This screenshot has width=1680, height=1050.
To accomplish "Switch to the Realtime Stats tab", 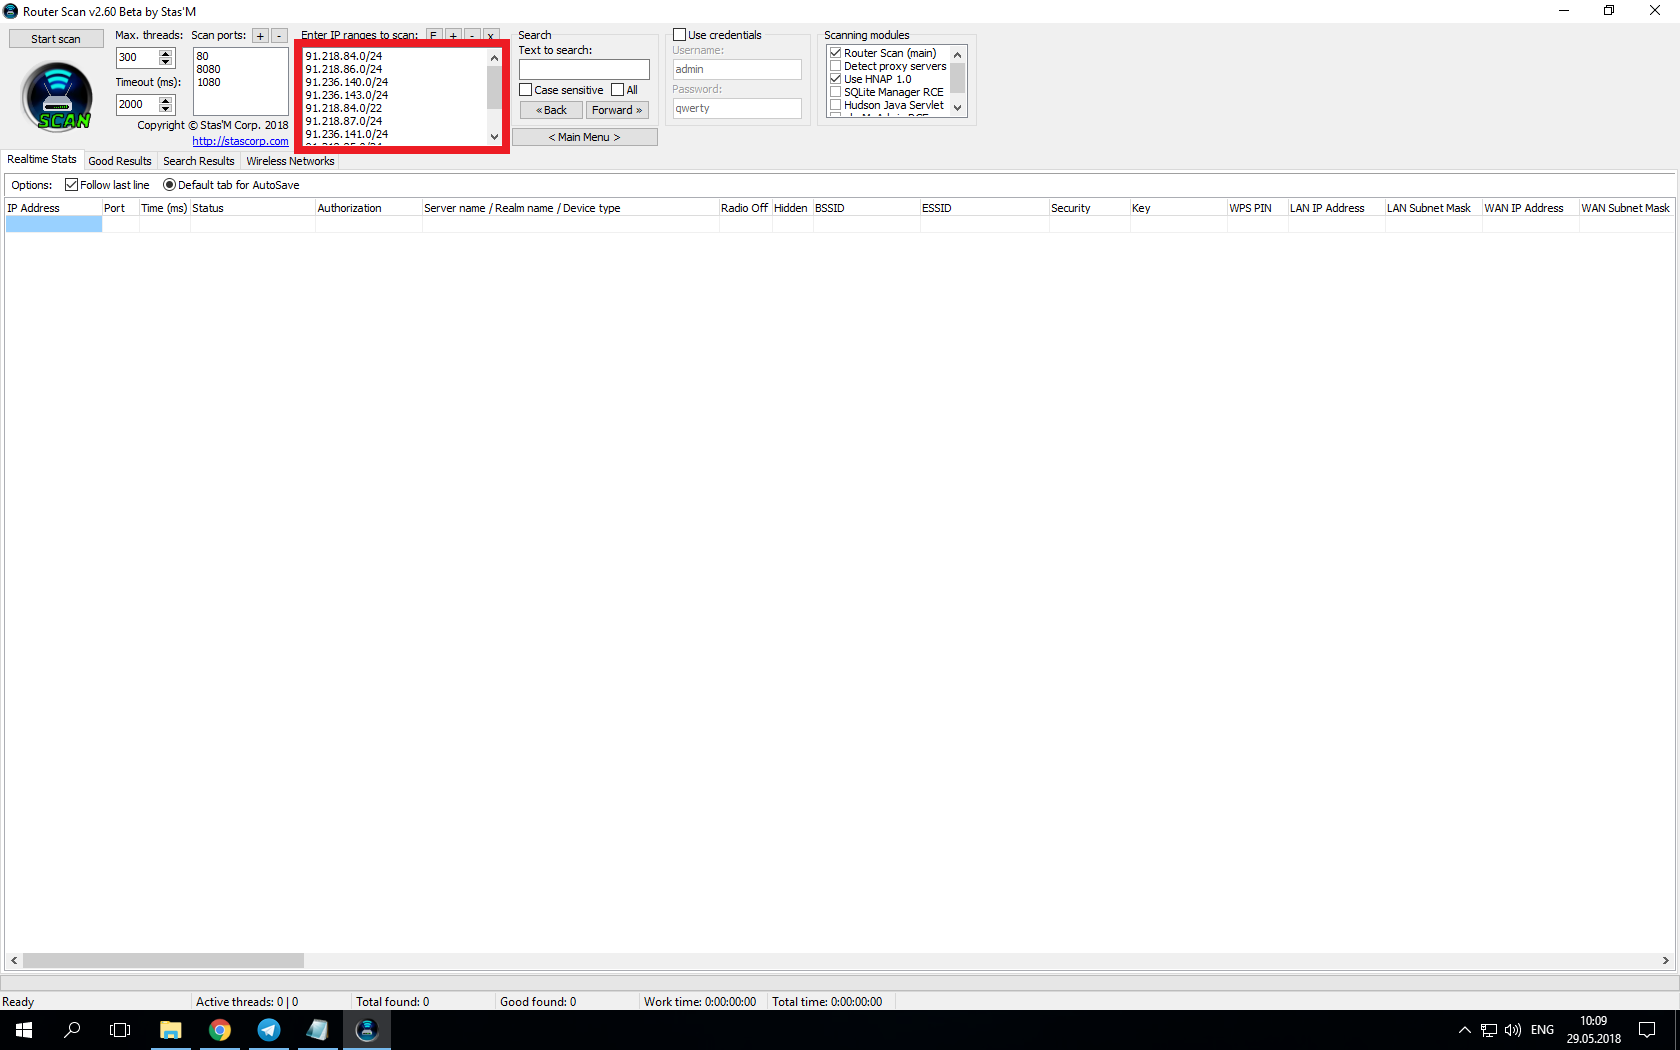I will (x=42, y=159).
